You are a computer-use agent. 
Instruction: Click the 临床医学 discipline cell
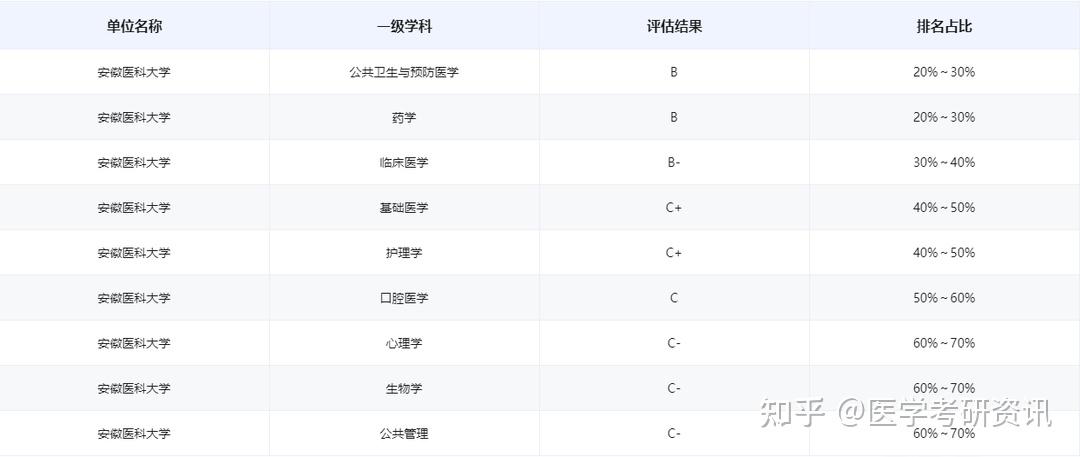[x=404, y=162]
